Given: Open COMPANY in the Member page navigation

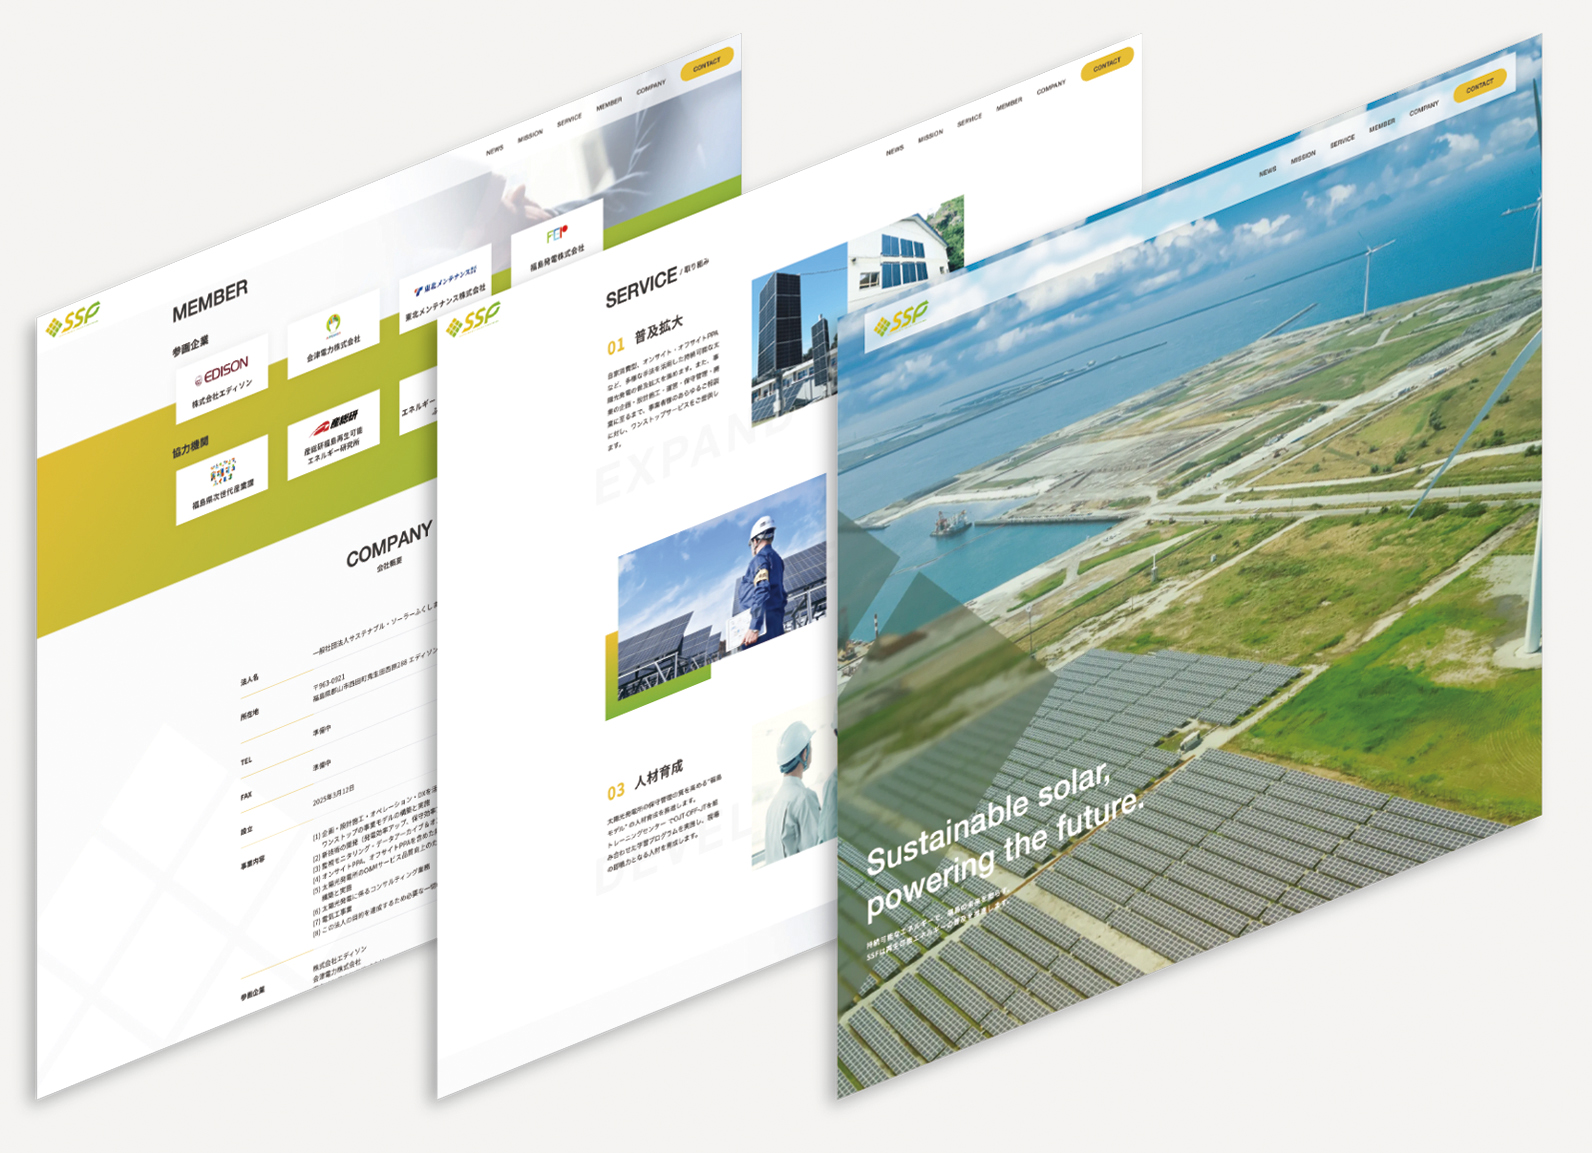Looking at the screenshot, I should click(x=651, y=87).
